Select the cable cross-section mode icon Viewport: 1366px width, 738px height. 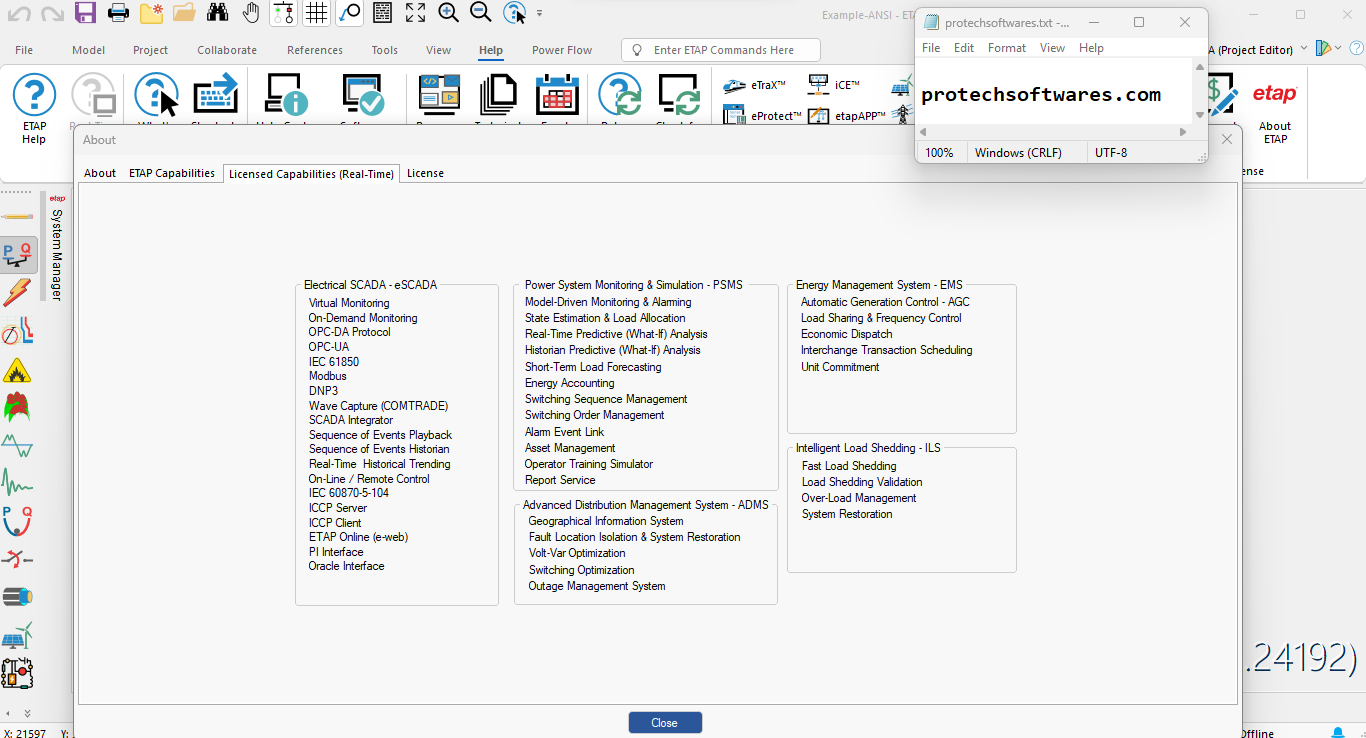coord(17,597)
